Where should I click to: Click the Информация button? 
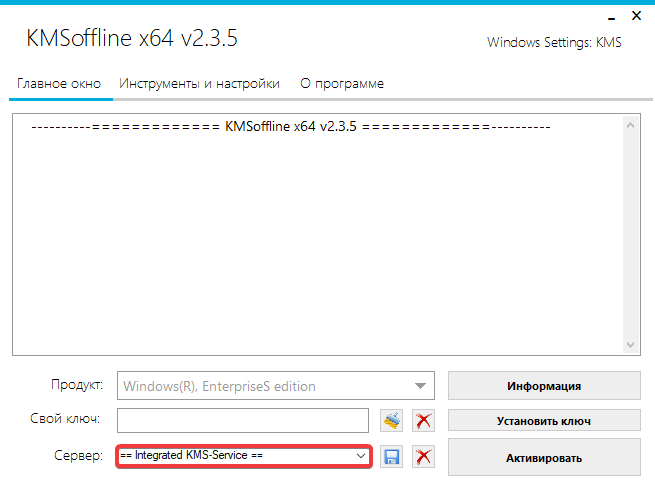pos(544,386)
